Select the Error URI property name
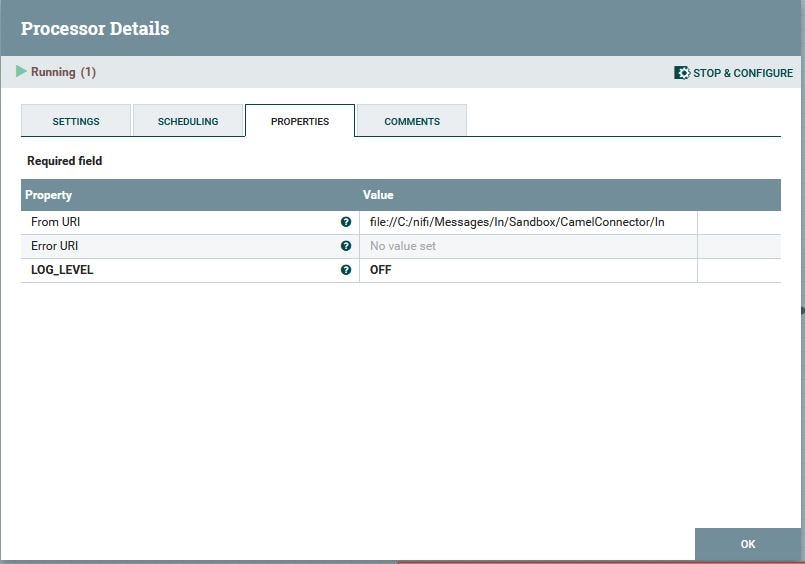Screen dimensions: 805x564 (54, 246)
